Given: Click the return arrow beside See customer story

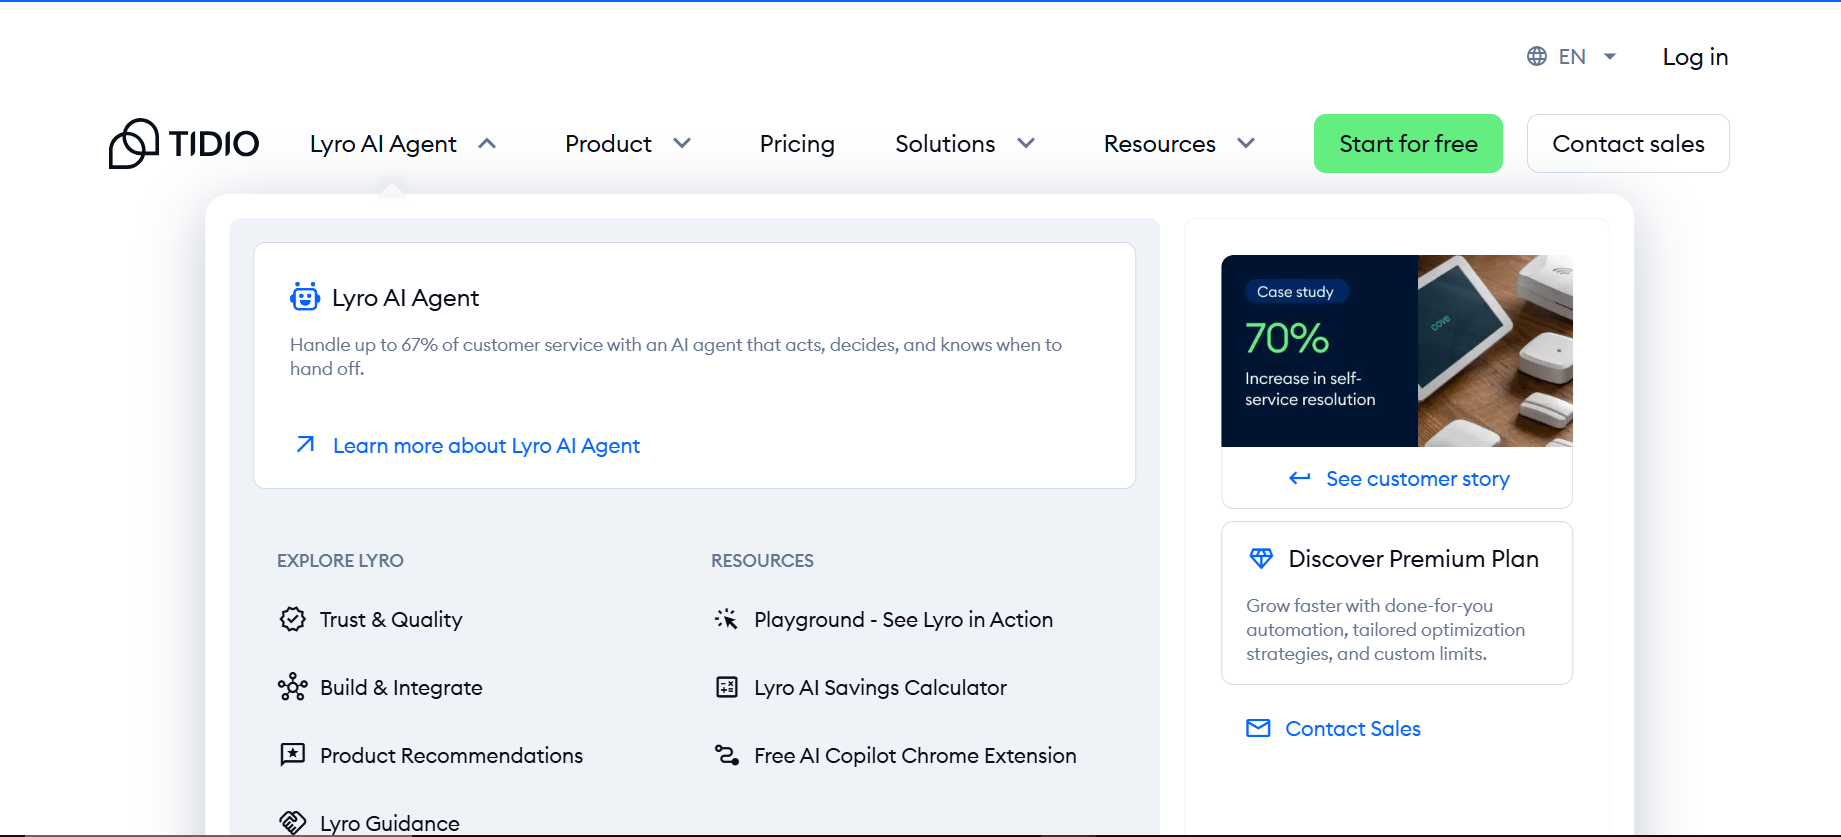Looking at the screenshot, I should coord(1300,478).
